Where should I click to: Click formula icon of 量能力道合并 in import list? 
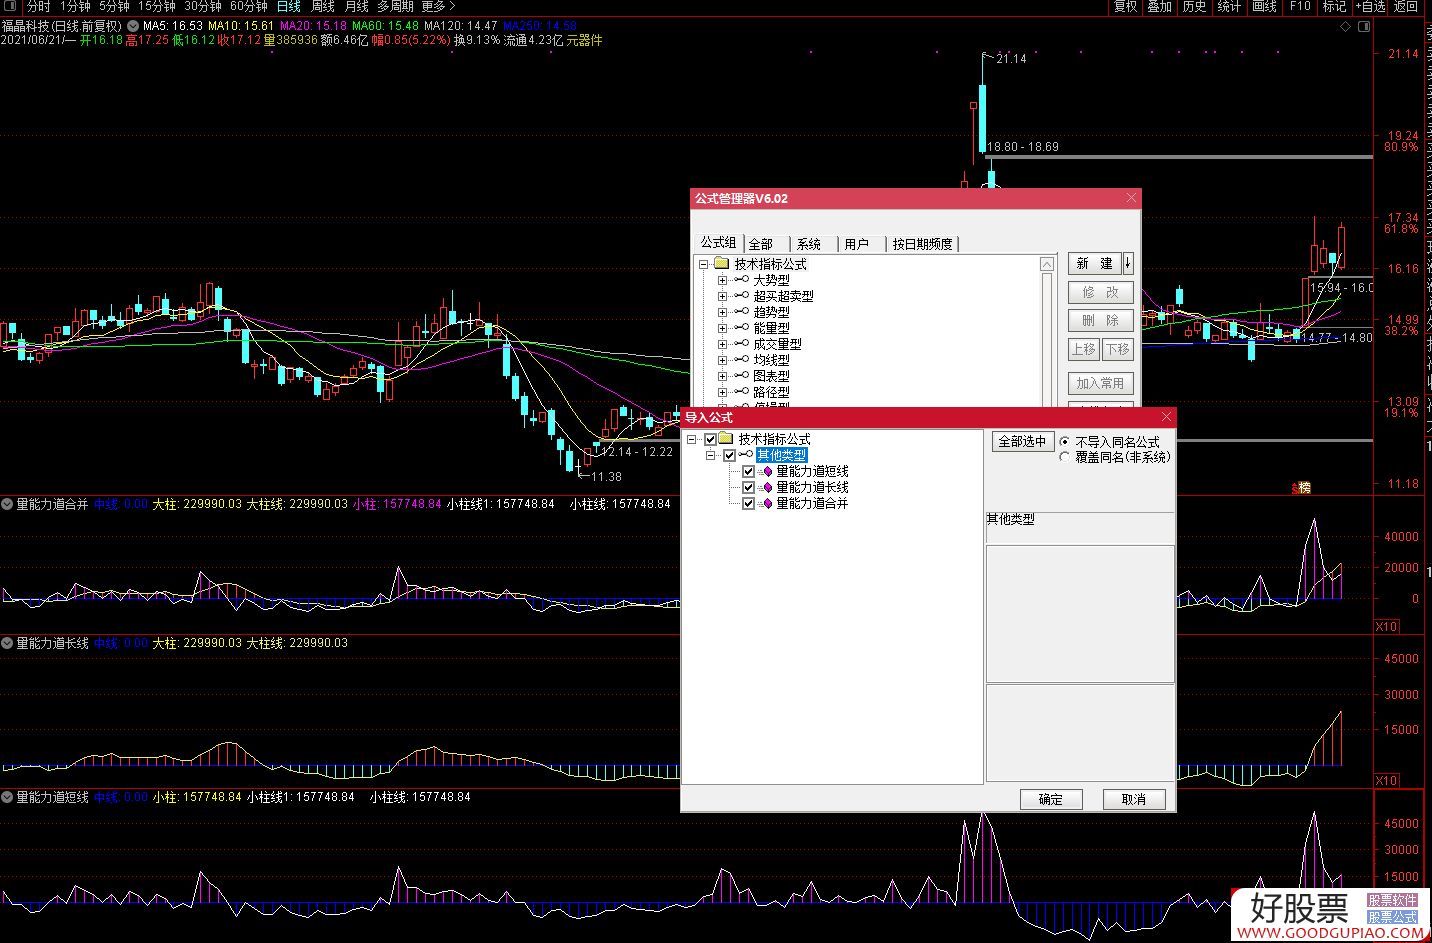[767, 503]
